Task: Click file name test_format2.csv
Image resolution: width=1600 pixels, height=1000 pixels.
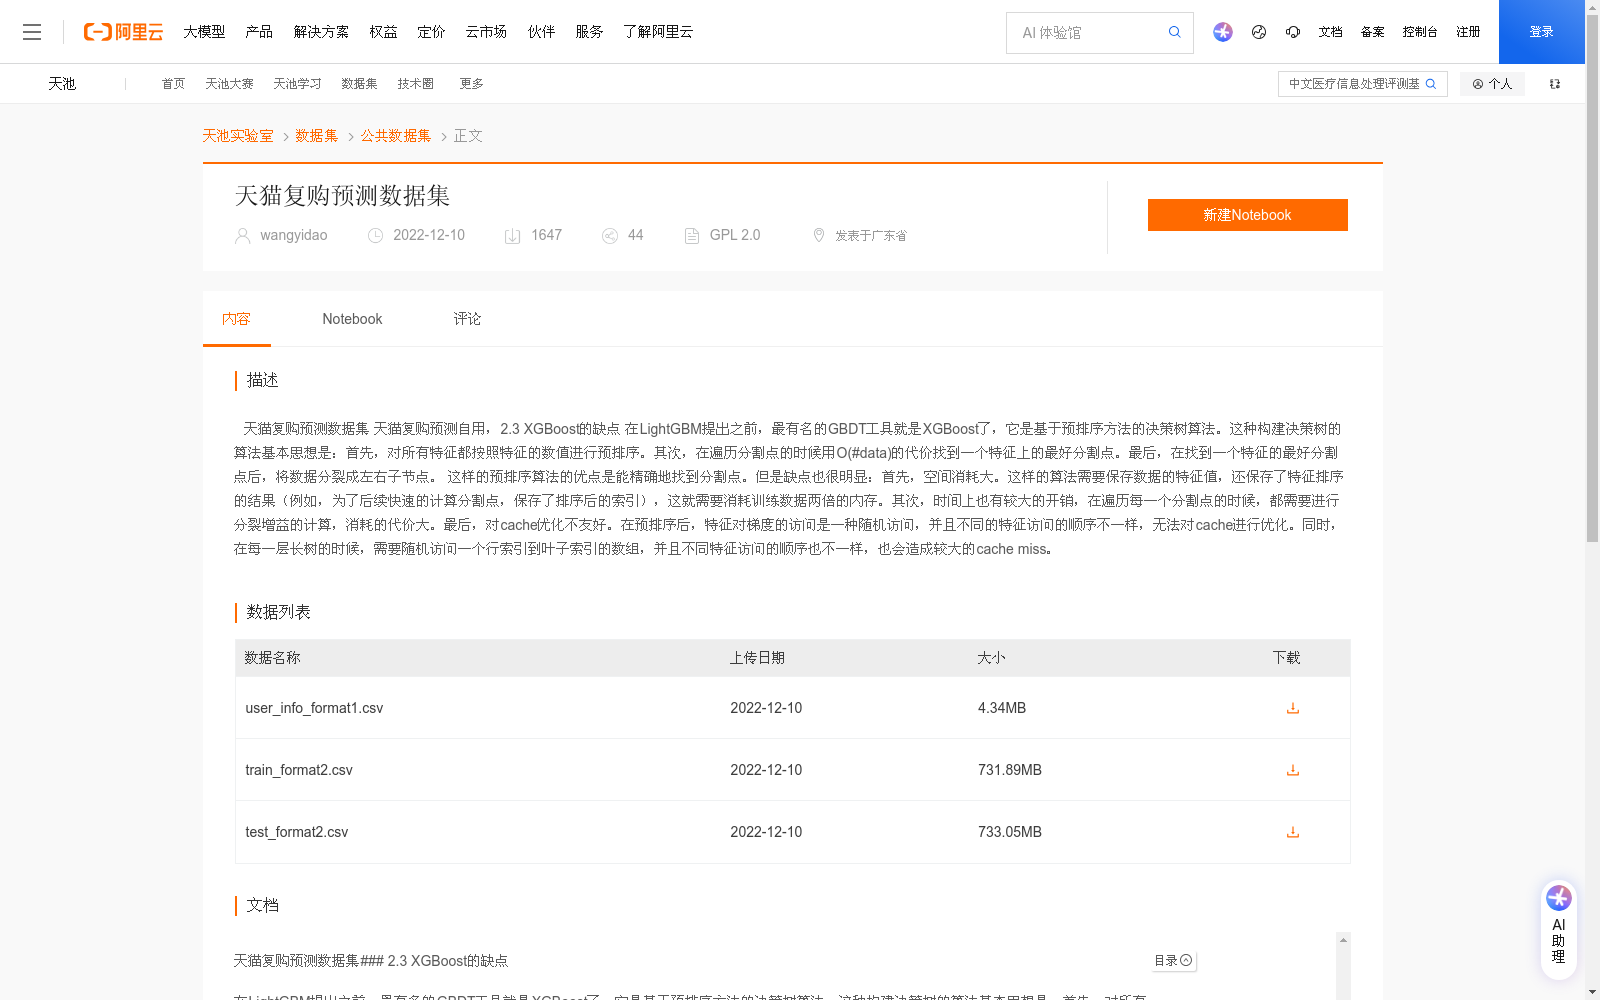Action: pyautogui.click(x=297, y=832)
